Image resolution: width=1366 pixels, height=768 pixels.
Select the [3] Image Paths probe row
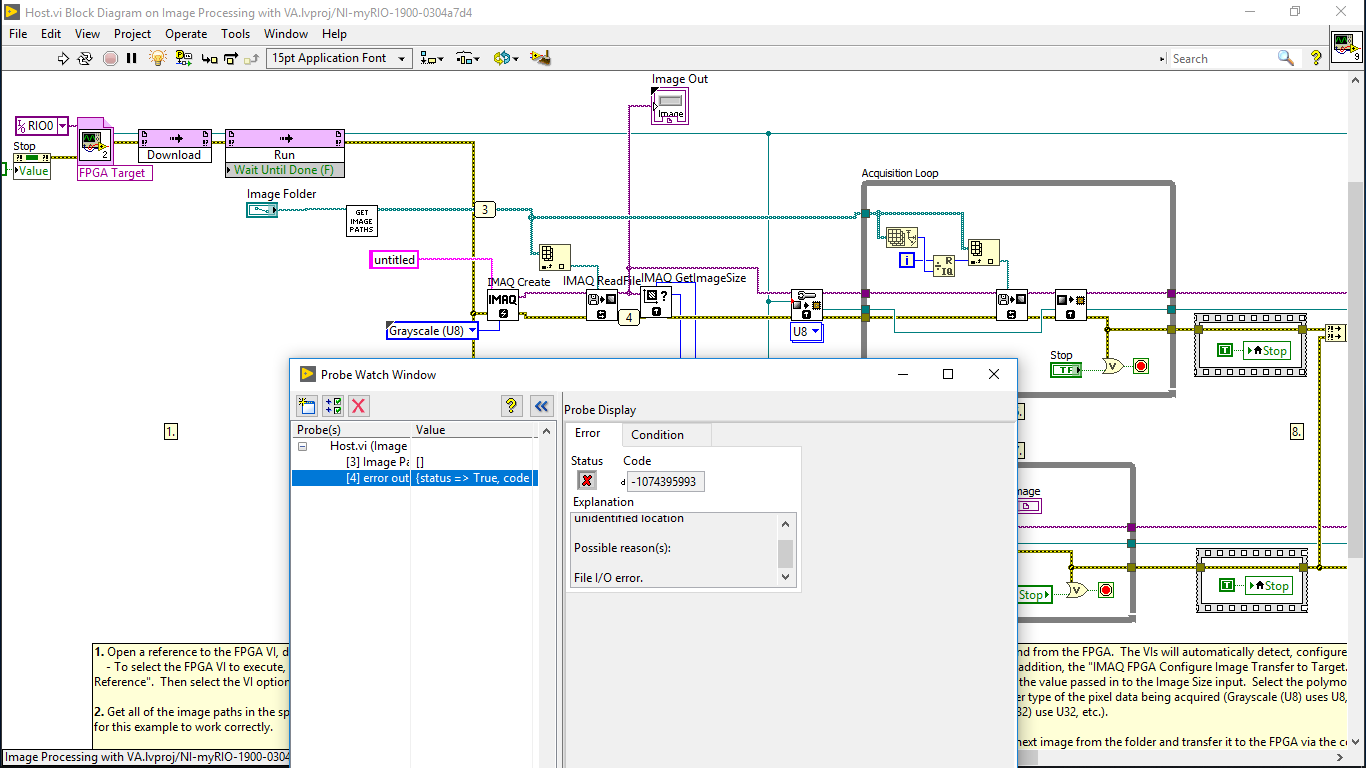click(377, 462)
